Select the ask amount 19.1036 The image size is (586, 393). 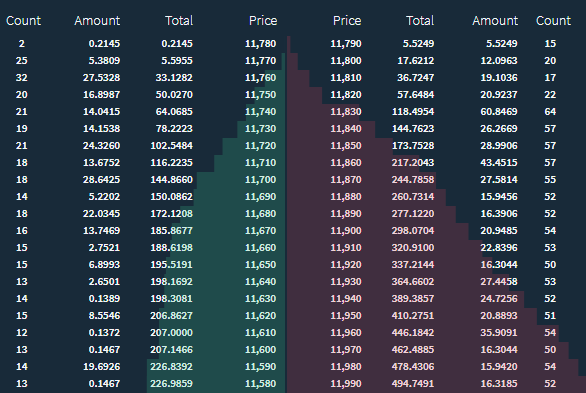(499, 78)
